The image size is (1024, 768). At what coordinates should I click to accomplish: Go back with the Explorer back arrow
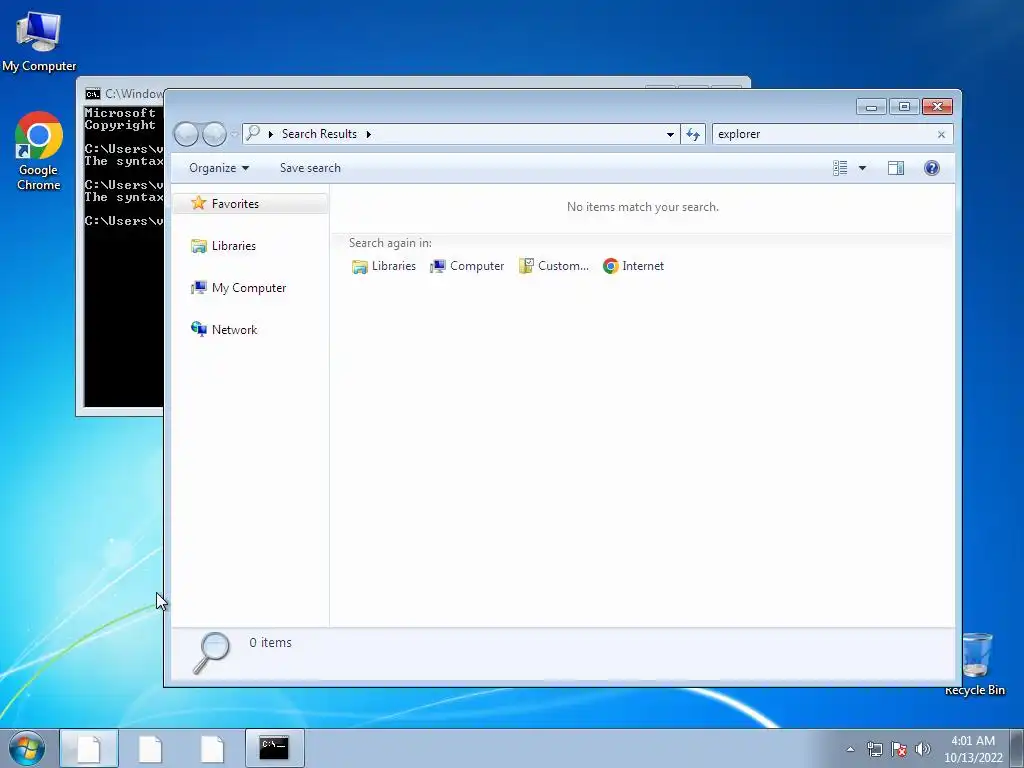186,134
